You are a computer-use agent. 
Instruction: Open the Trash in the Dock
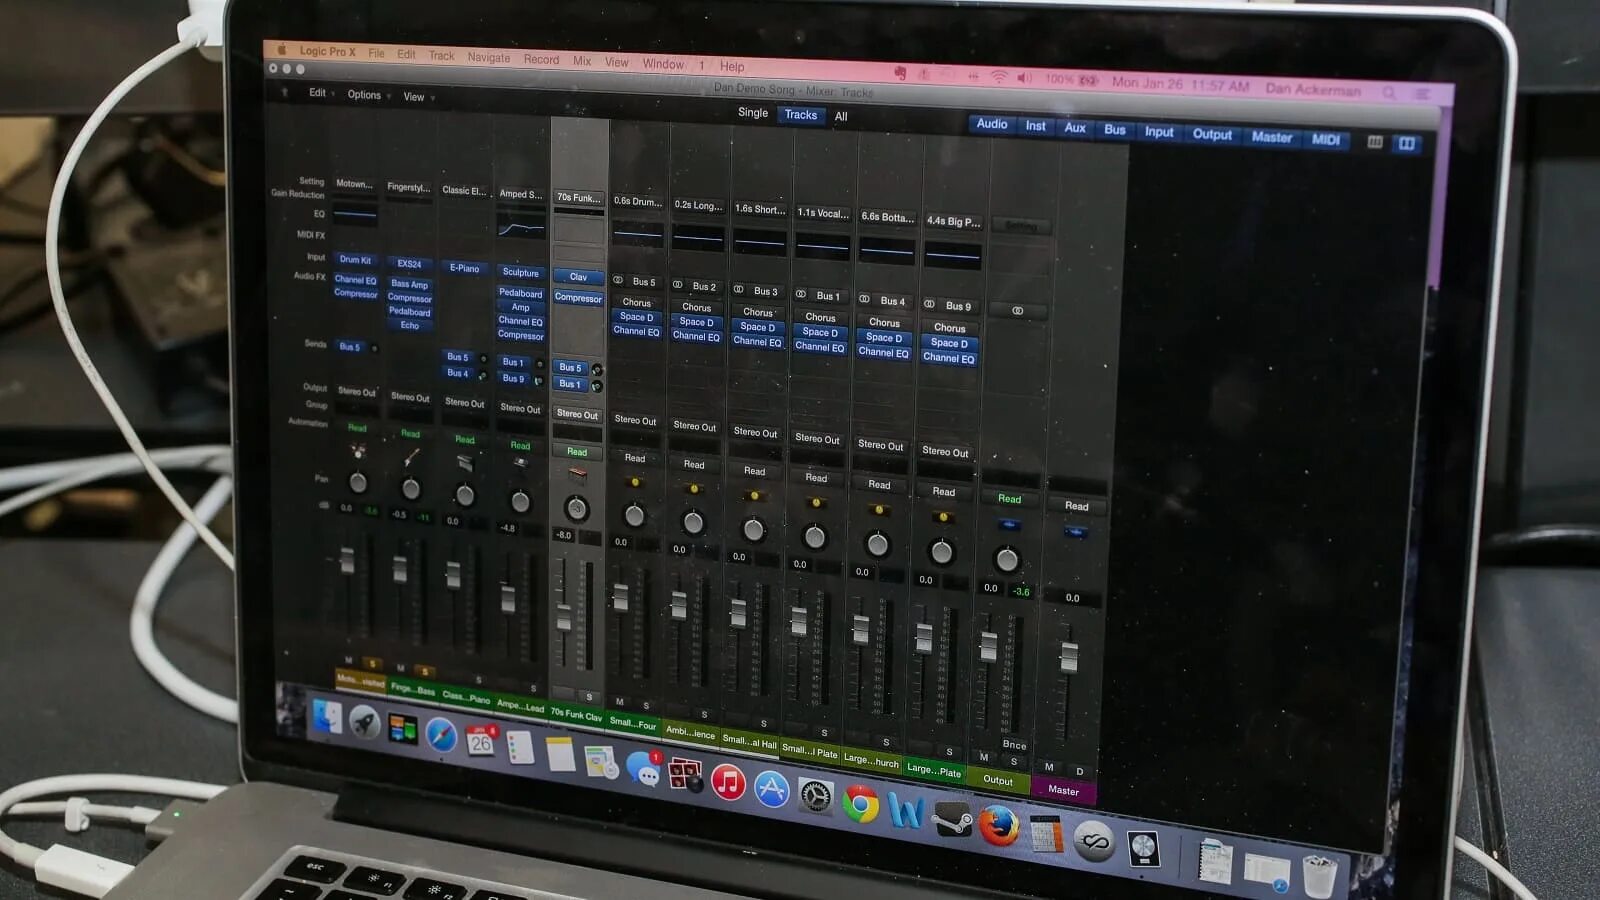click(x=1319, y=876)
